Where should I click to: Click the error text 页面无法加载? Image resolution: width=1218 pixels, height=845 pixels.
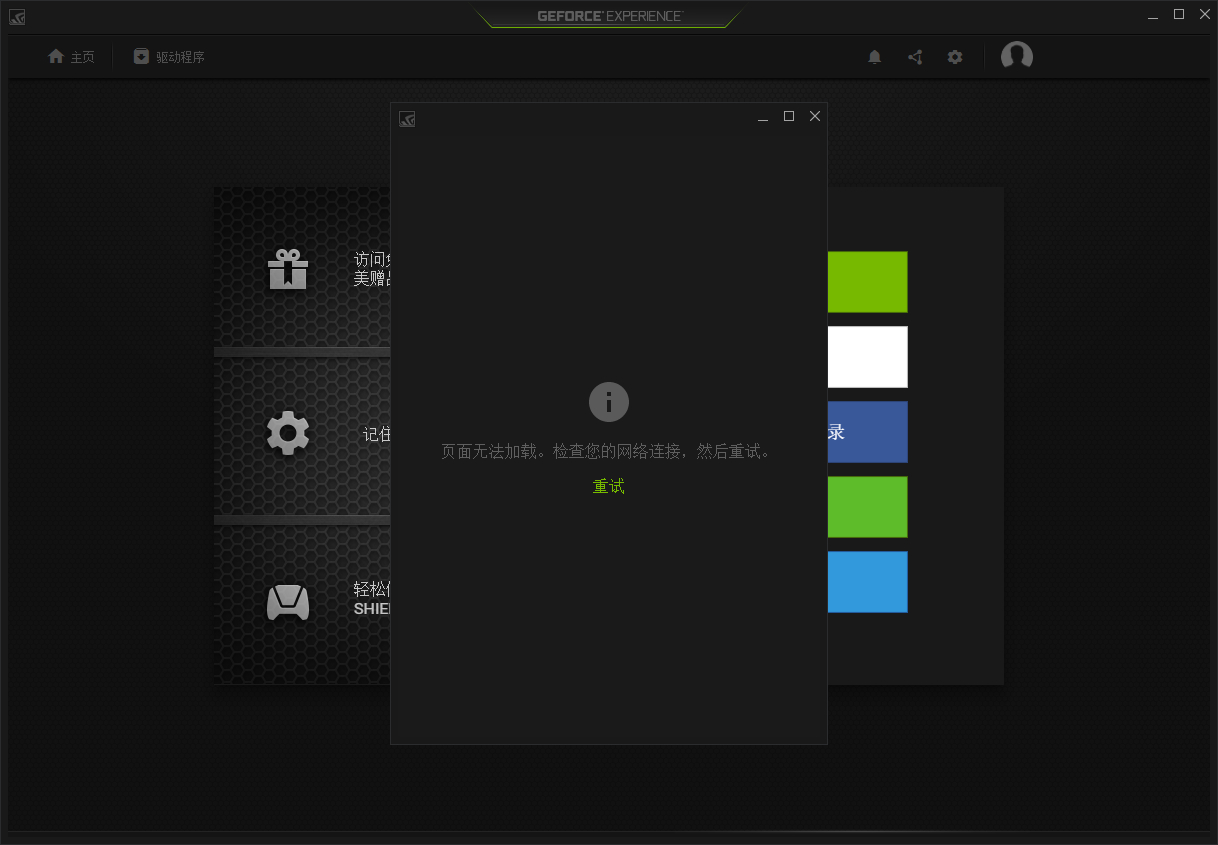493,452
